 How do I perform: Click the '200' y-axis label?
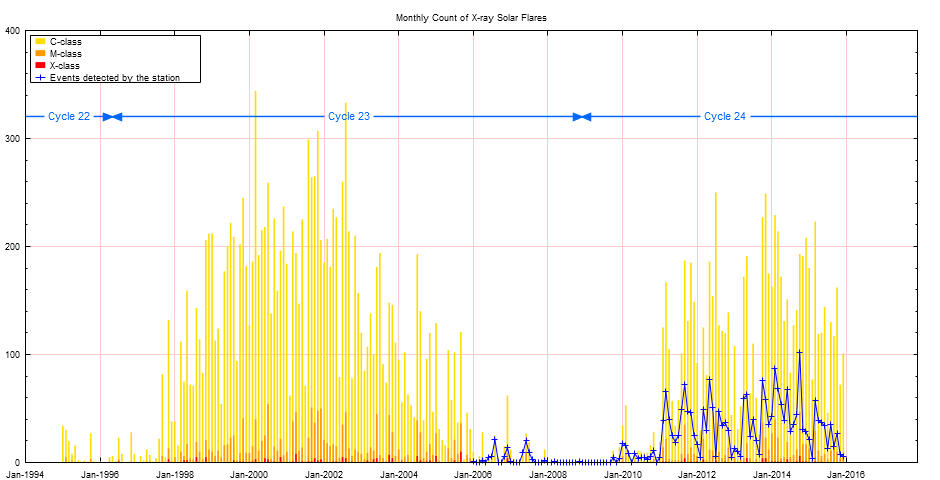click(x=13, y=247)
